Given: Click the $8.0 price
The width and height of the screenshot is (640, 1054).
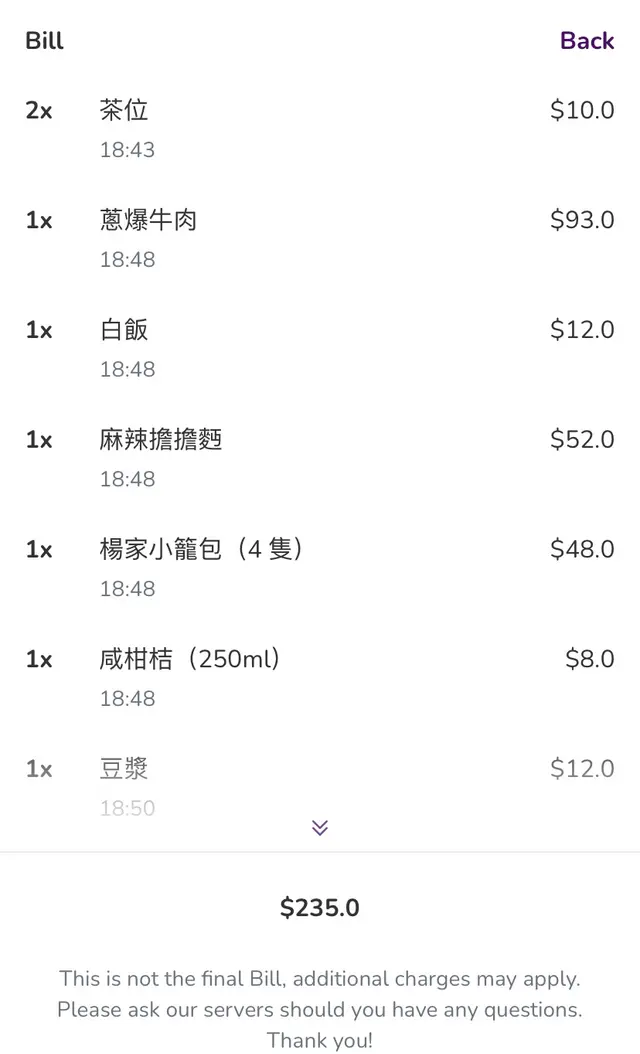Looking at the screenshot, I should tap(589, 659).
